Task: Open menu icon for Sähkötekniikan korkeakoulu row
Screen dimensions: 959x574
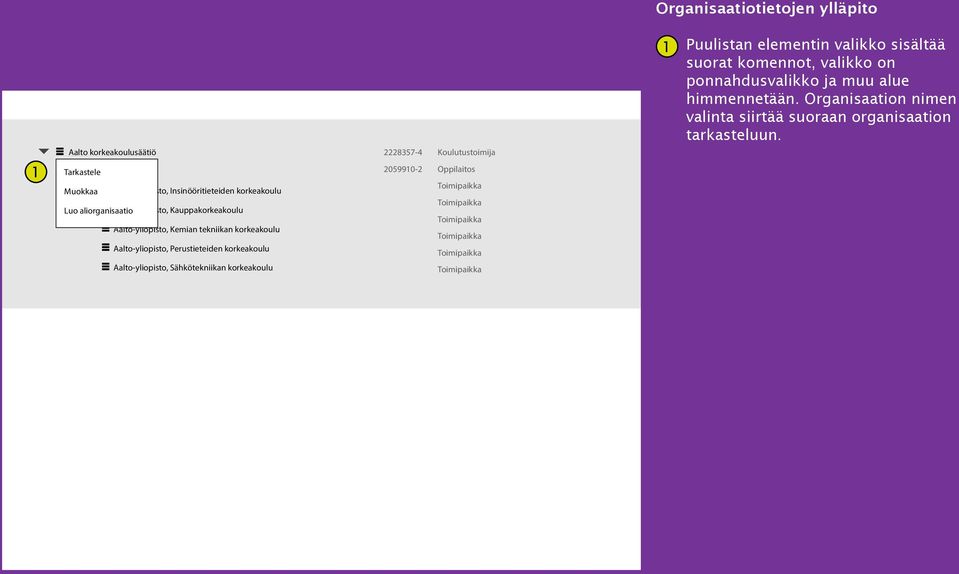Action: coord(106,267)
